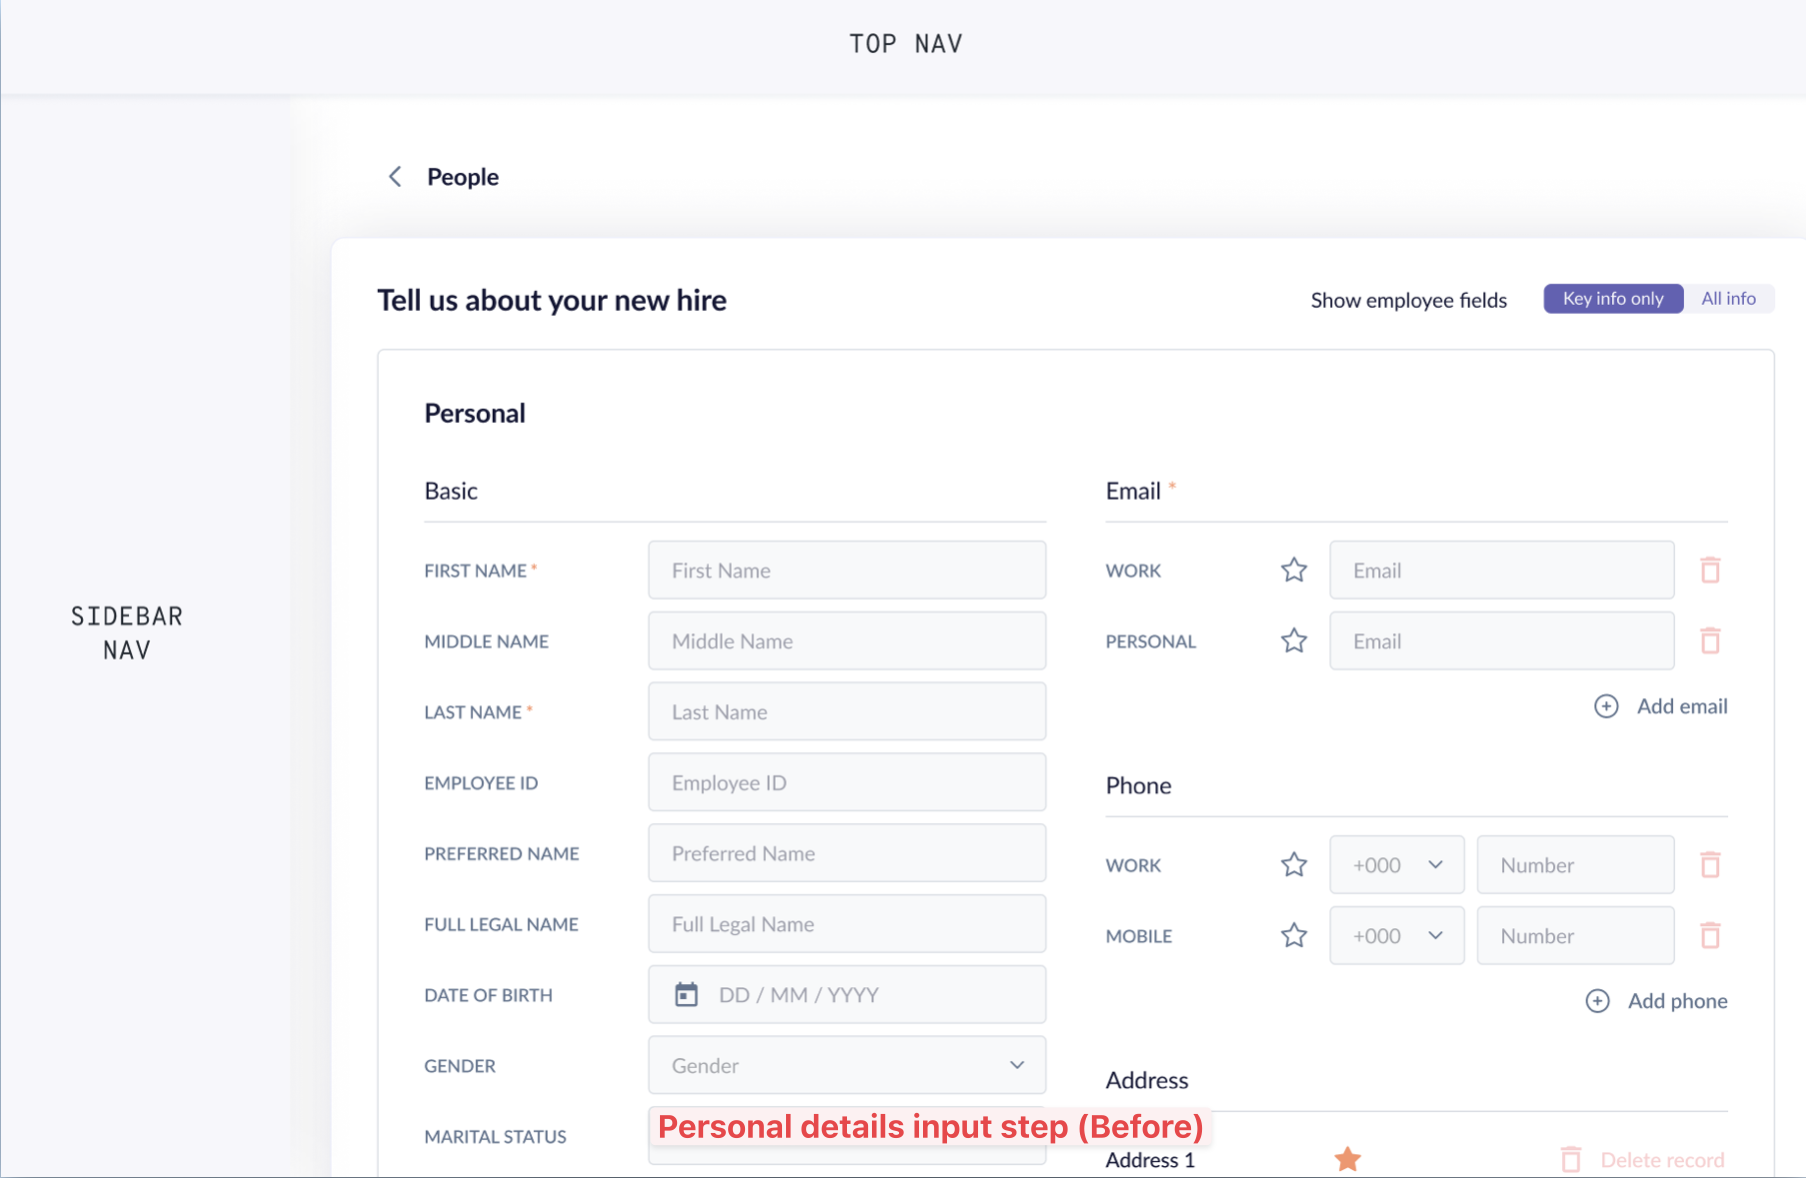This screenshot has height=1178, width=1806.
Task: Click the plus icon for Add email
Action: click(x=1606, y=706)
